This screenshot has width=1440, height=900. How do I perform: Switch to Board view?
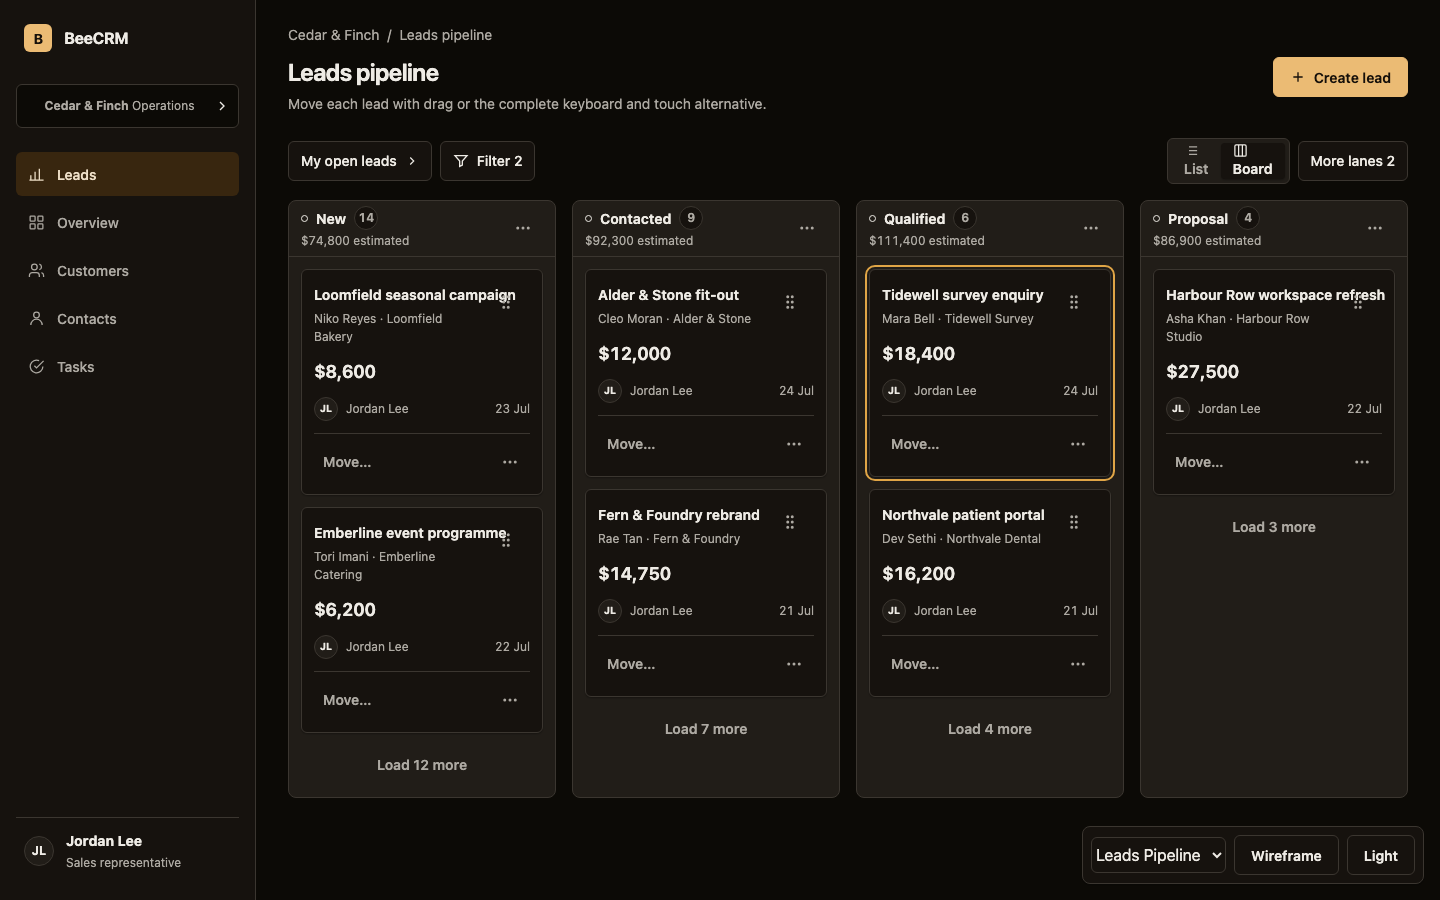pyautogui.click(x=1252, y=161)
